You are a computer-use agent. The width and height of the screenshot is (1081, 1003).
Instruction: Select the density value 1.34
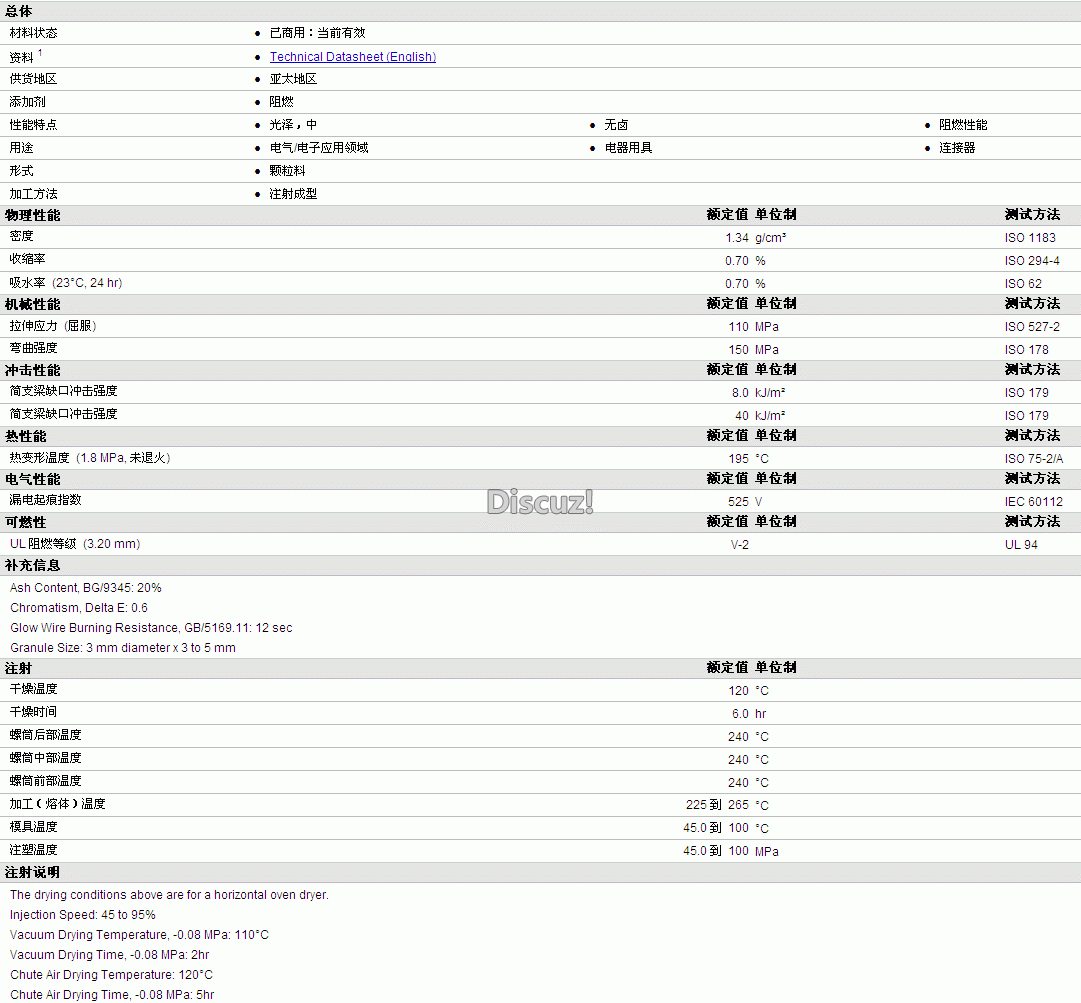coord(736,238)
